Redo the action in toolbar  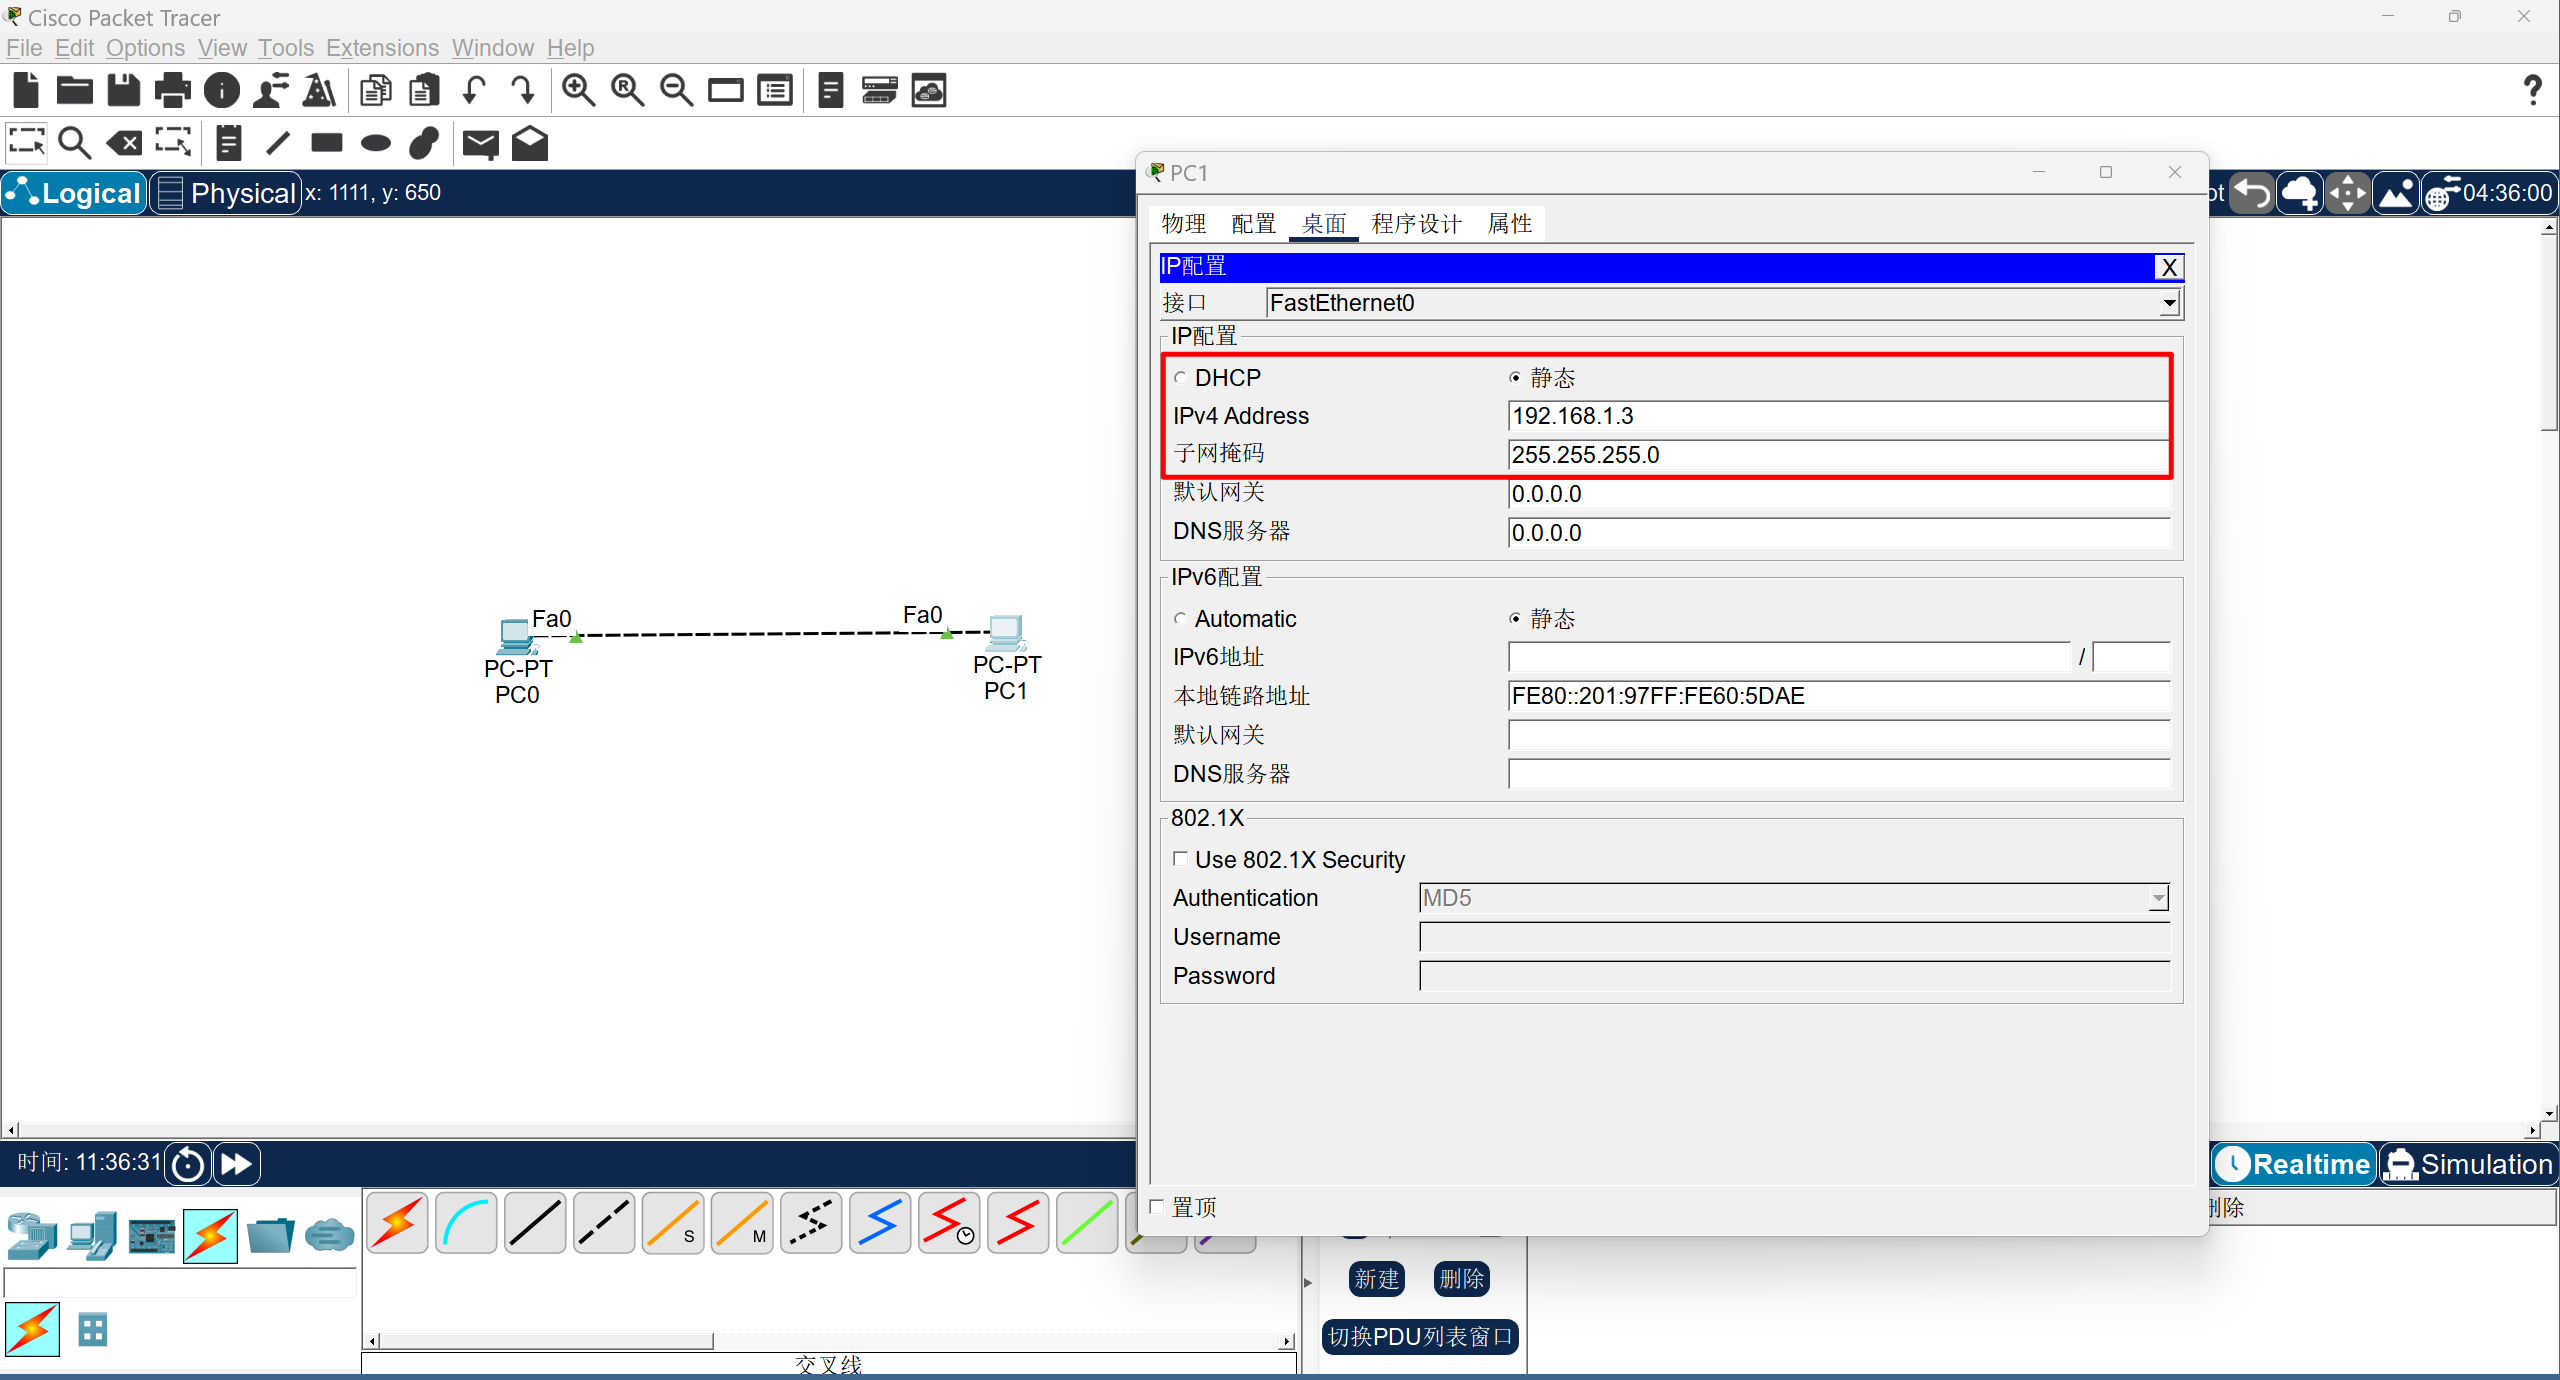pos(522,91)
